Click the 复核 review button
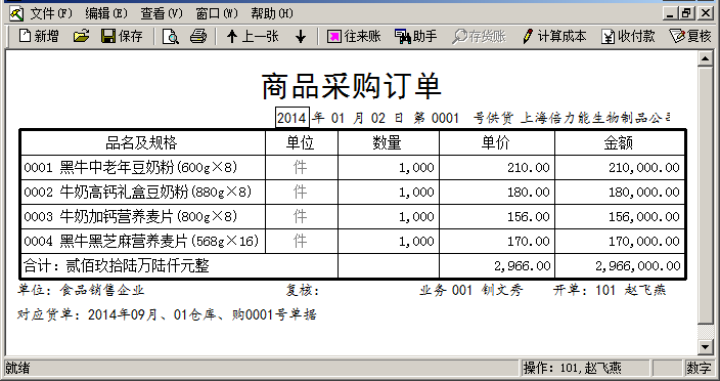Viewport: 720px width, 381px height. [690, 36]
